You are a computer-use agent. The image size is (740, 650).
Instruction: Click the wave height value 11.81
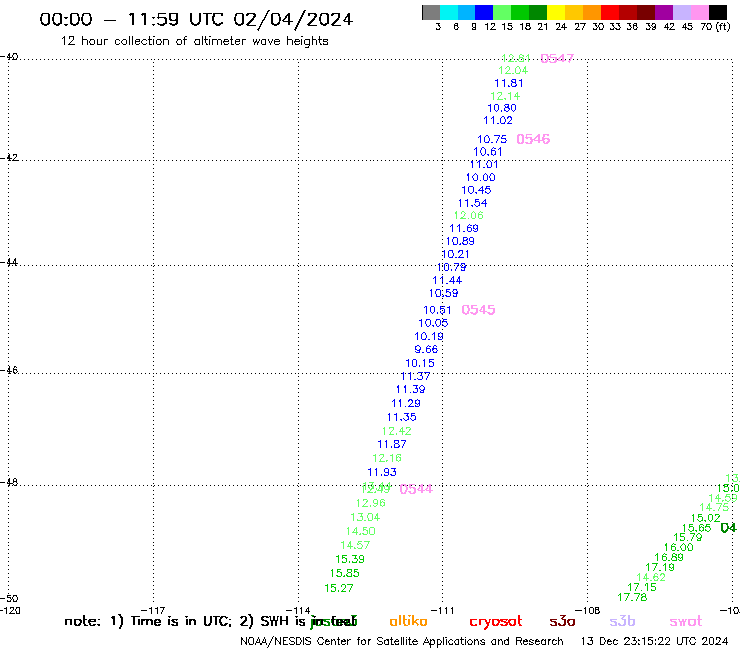click(509, 83)
